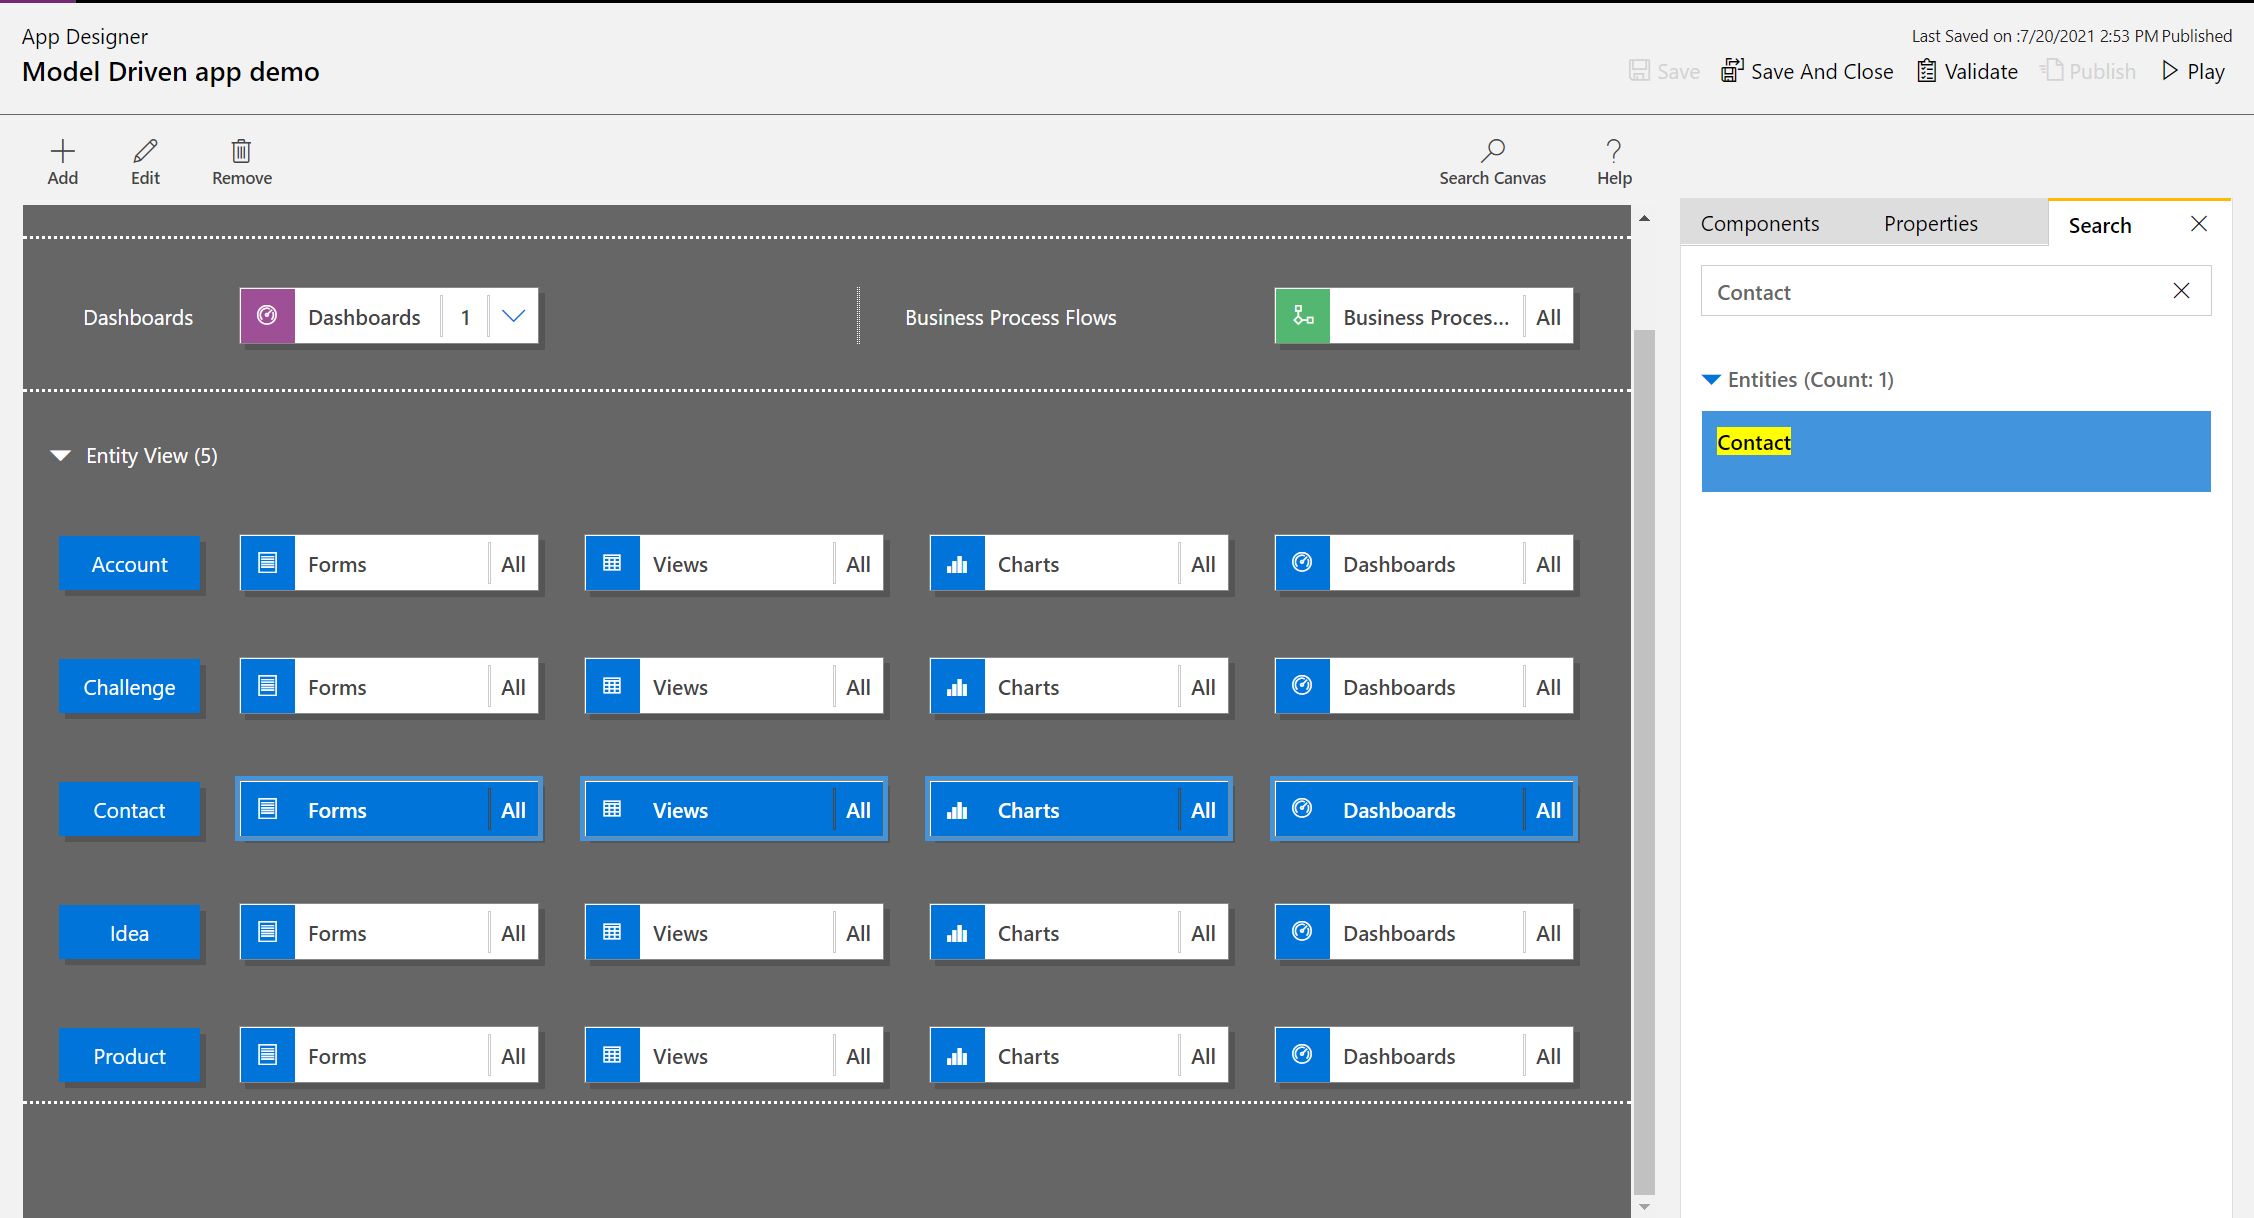2254x1218 pixels.
Task: Scroll down in the Entity View list
Action: 1645,1208
